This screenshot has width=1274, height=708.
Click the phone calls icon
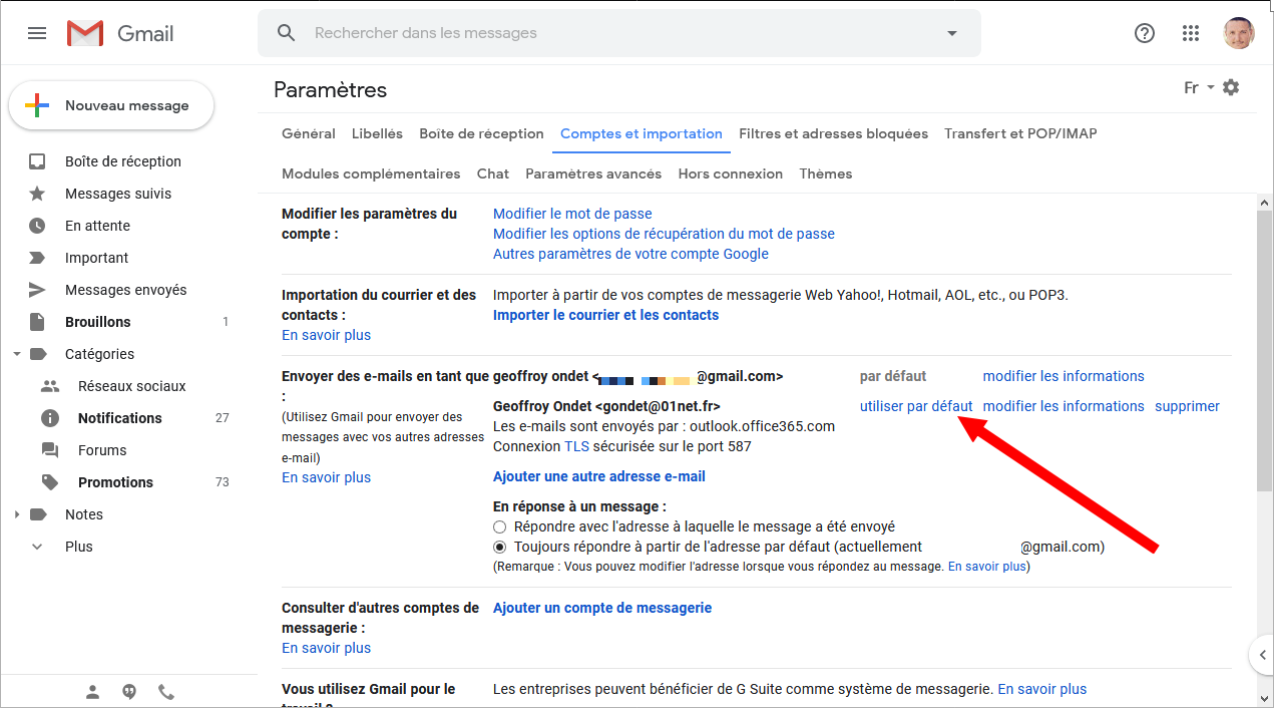[166, 691]
